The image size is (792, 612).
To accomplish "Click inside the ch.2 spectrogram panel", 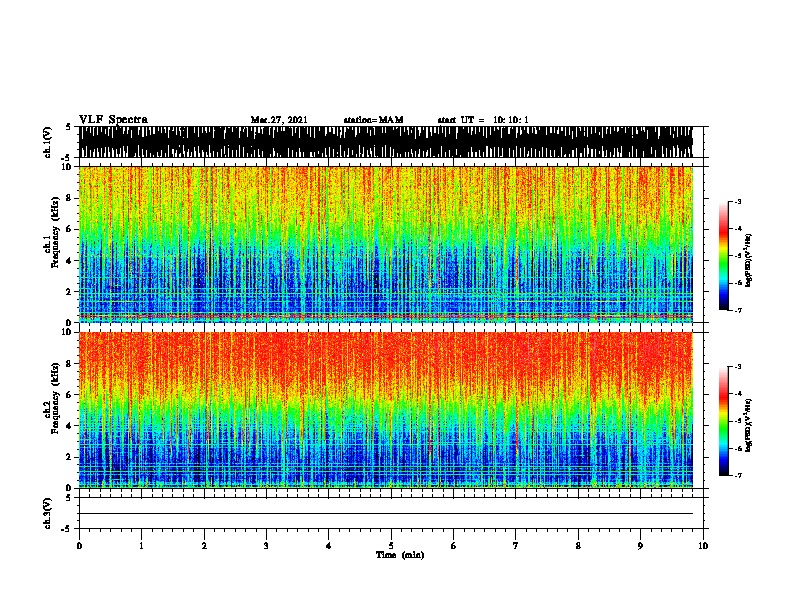I will tap(385, 410).
